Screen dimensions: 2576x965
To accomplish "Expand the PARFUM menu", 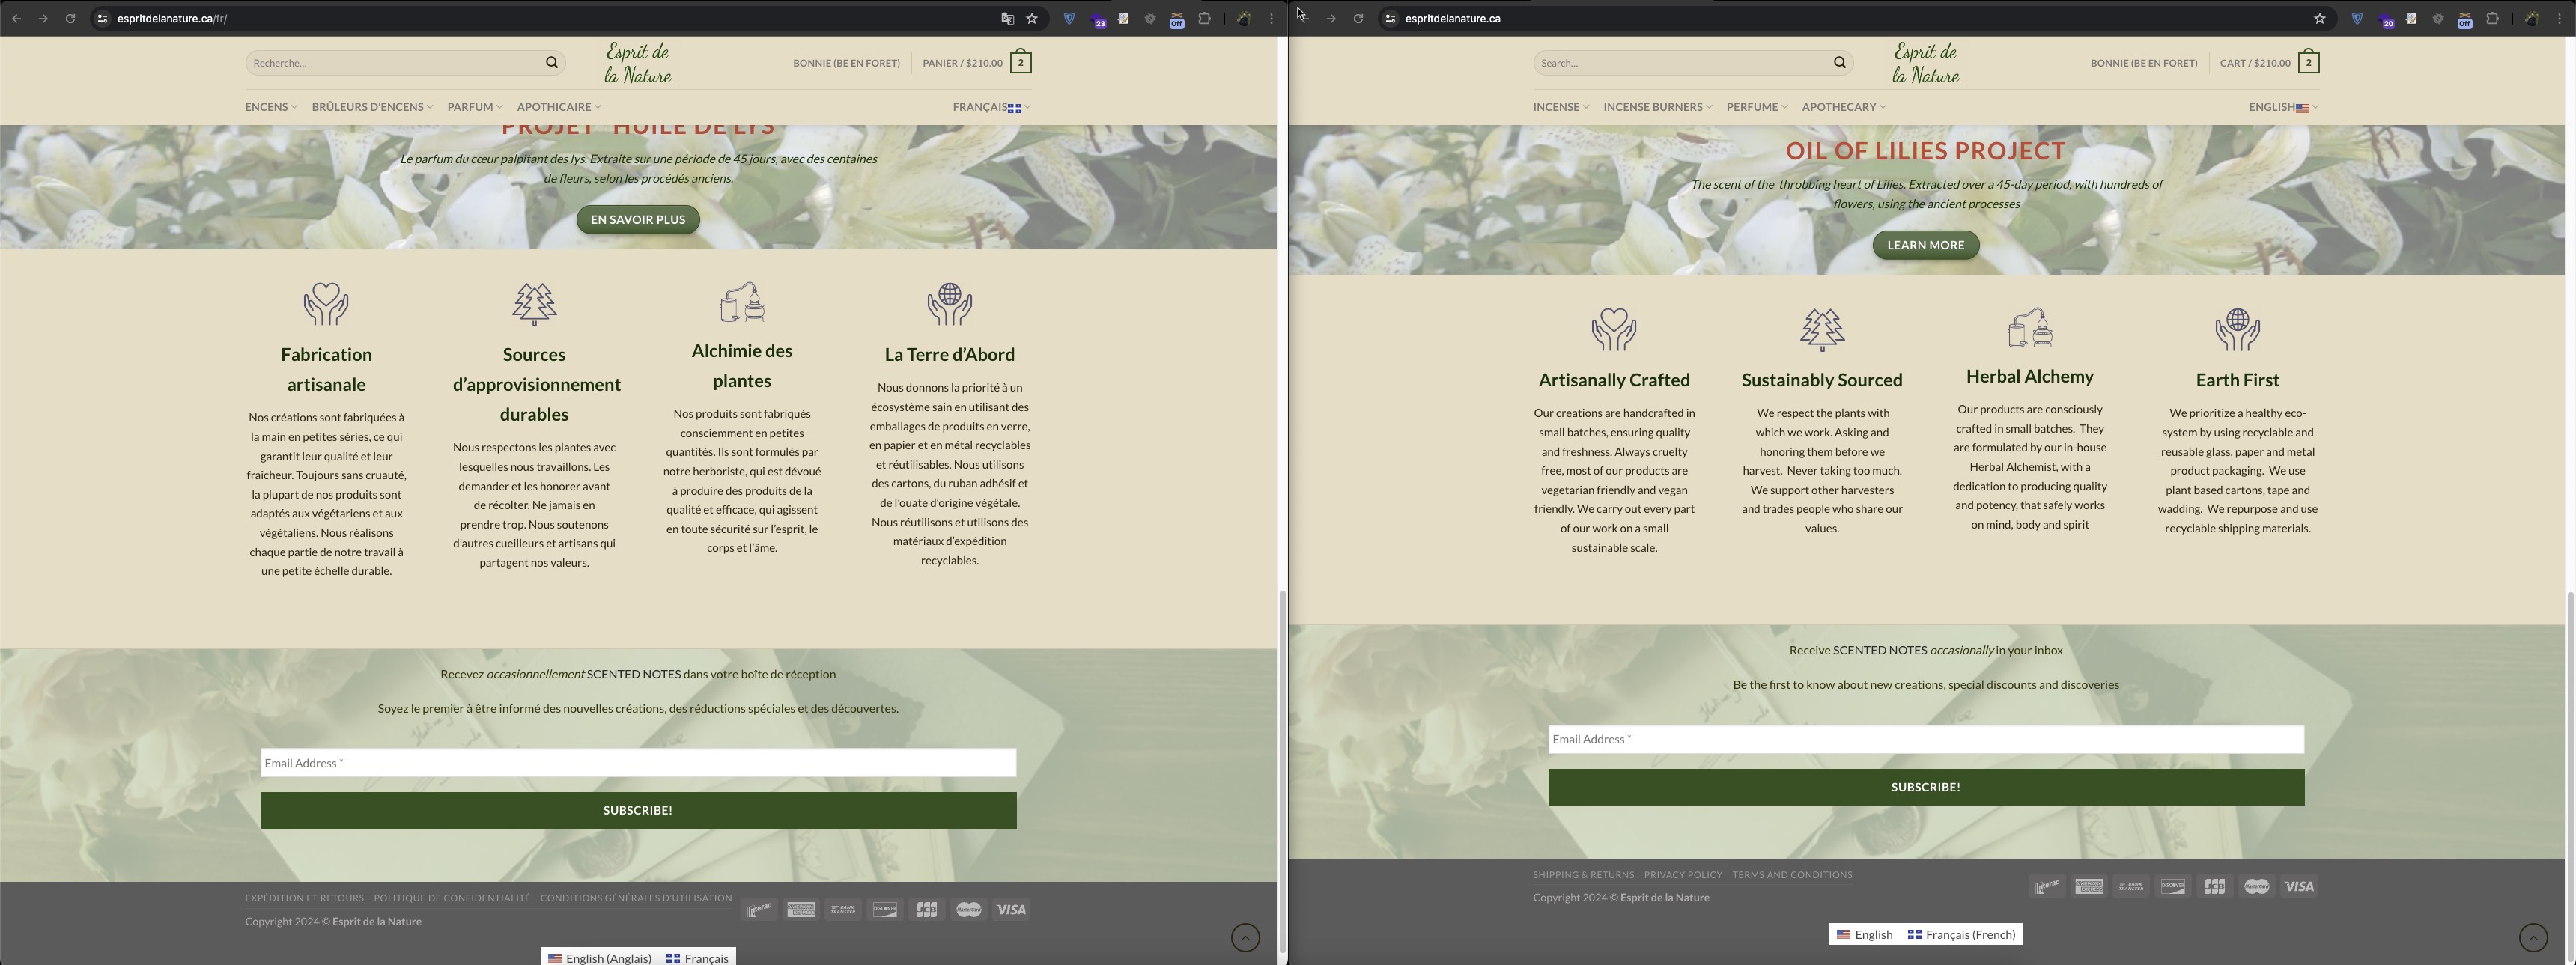I will pos(475,107).
